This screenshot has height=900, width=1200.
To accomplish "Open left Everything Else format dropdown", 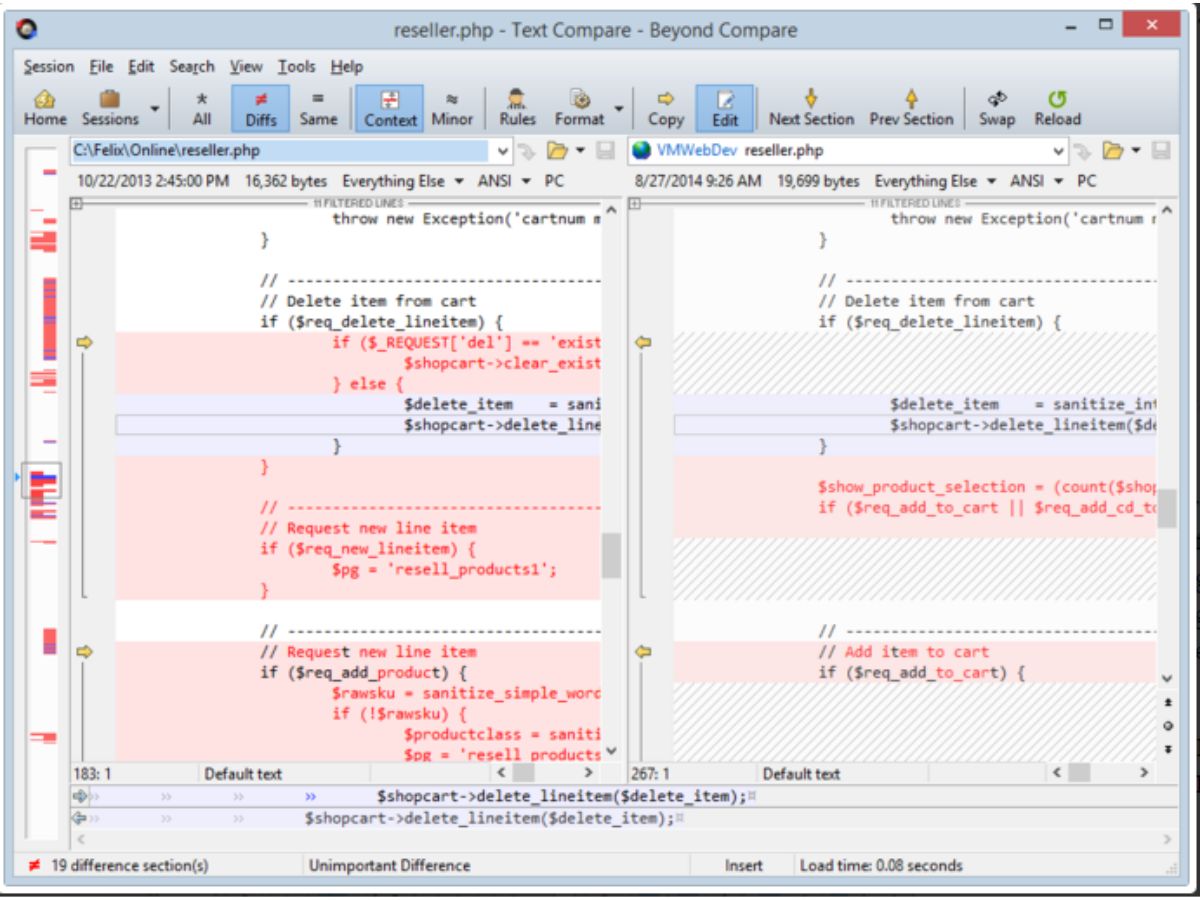I will click(405, 182).
